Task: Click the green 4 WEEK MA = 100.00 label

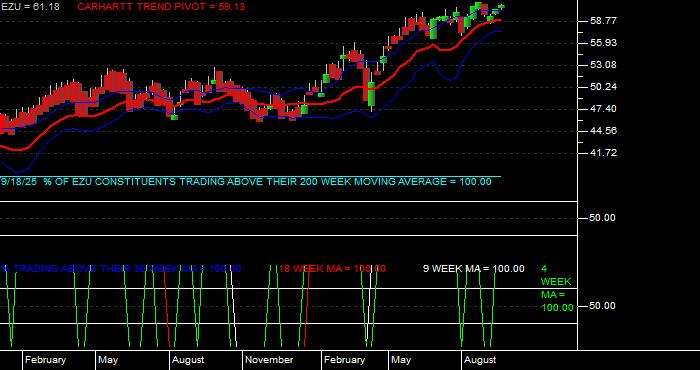Action: coord(557,288)
